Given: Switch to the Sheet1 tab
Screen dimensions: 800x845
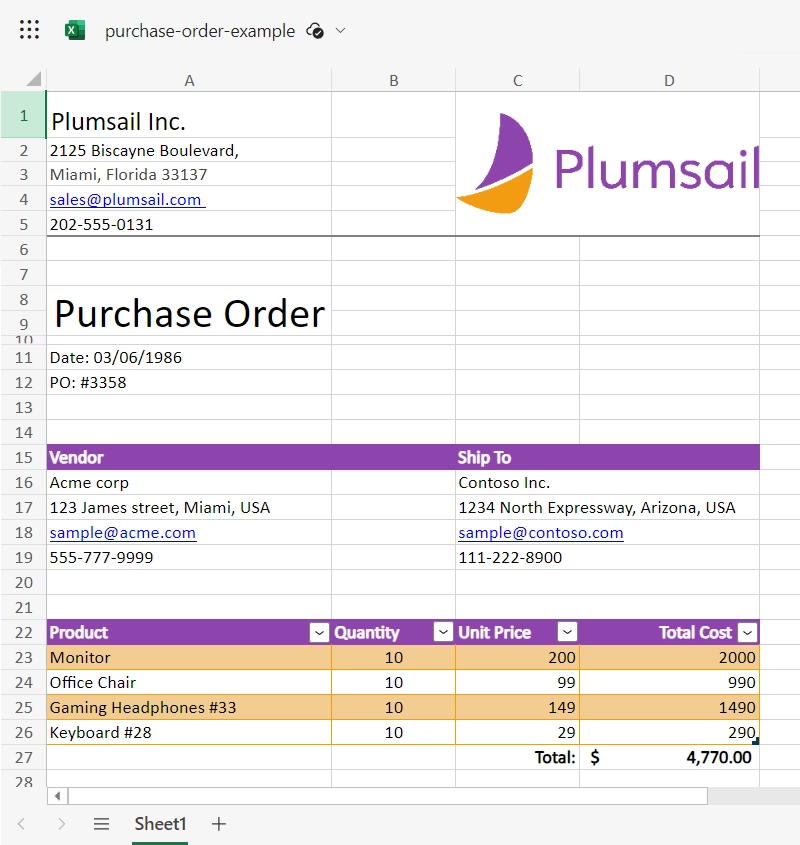Looking at the screenshot, I should [160, 824].
